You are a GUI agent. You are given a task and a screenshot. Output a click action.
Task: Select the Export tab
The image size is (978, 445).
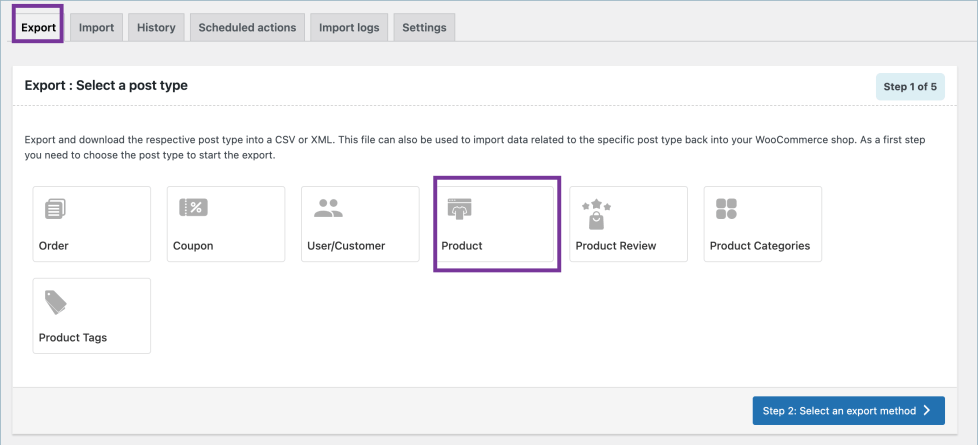pos(39,27)
